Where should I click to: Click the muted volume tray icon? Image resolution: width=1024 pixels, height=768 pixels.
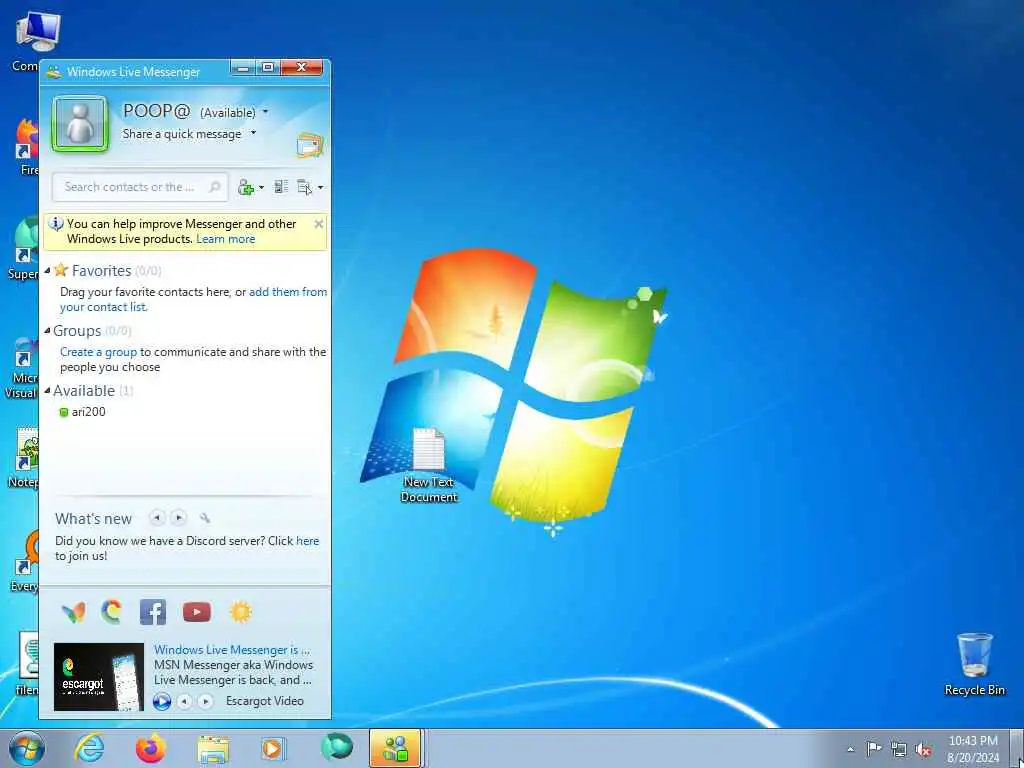coord(923,750)
